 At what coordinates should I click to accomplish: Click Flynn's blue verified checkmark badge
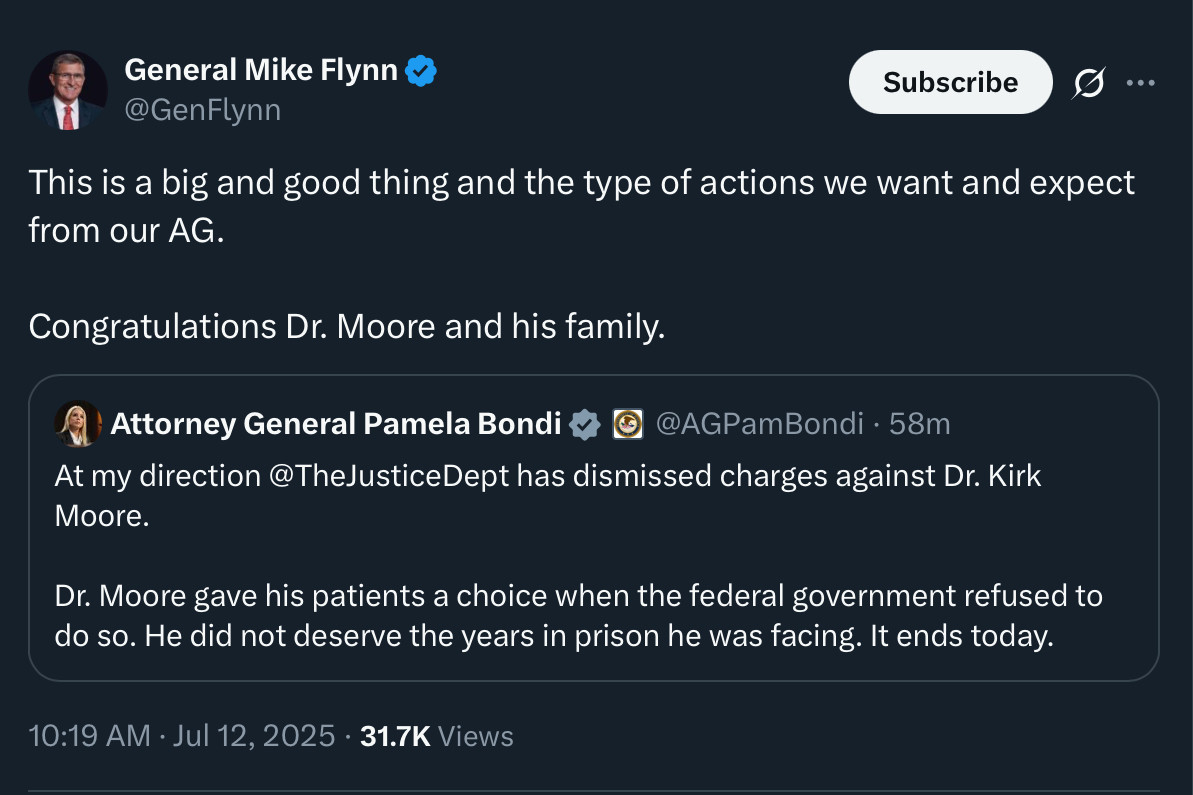coord(420,71)
